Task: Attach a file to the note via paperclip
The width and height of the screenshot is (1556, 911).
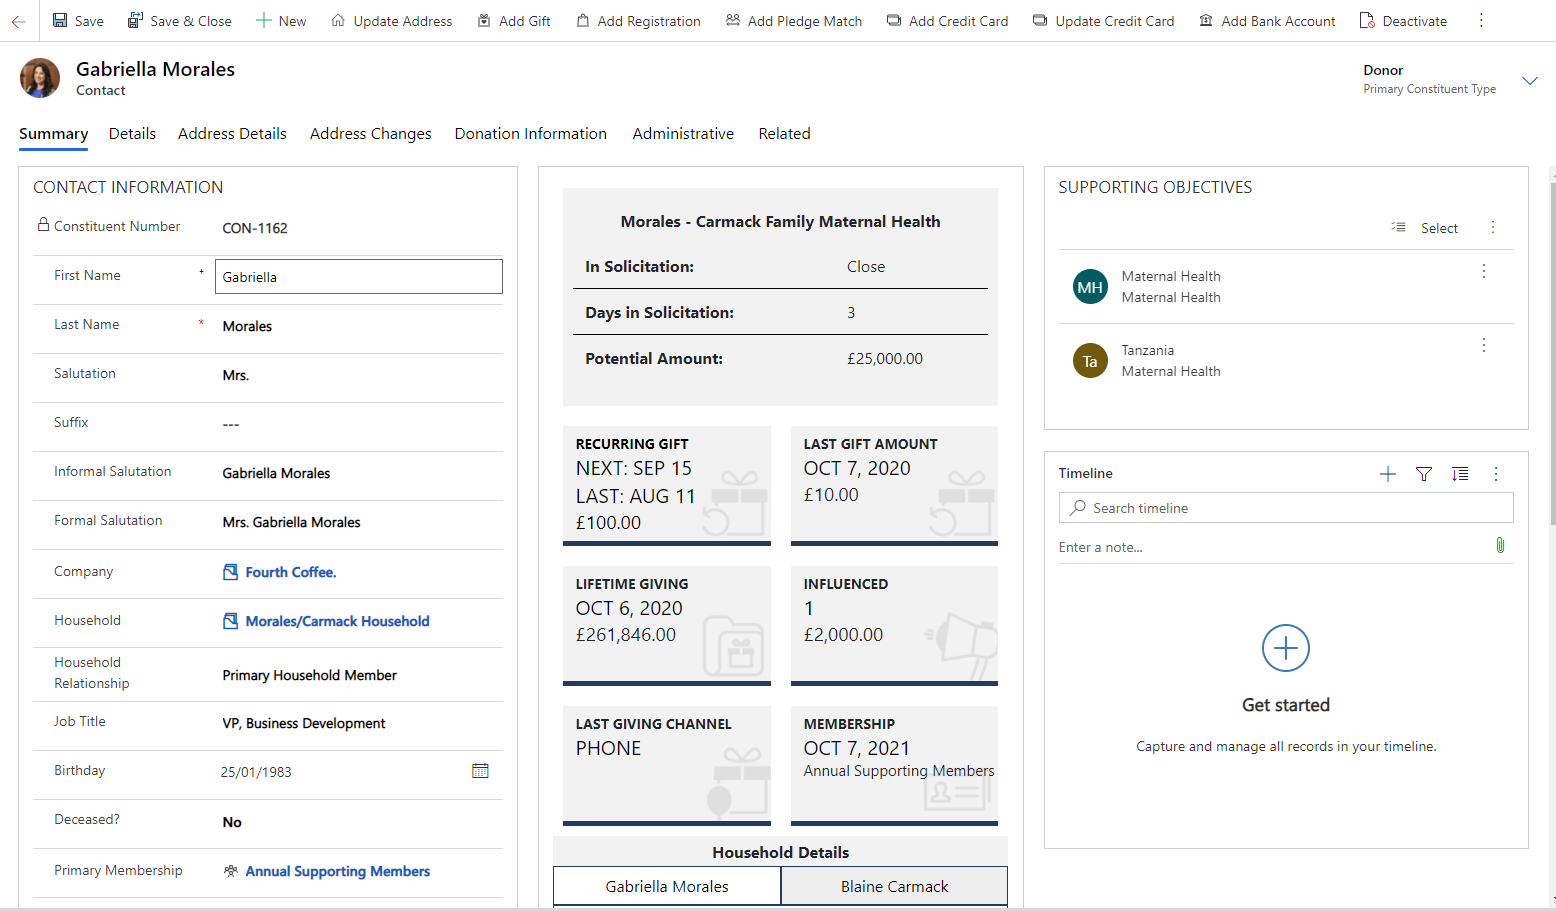Action: click(1500, 546)
